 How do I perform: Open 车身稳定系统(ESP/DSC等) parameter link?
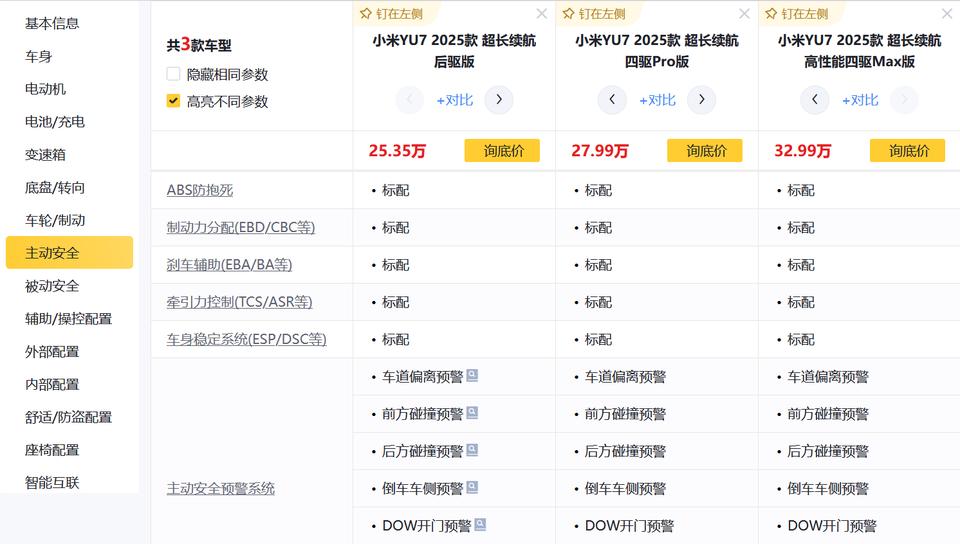pyautogui.click(x=246, y=340)
